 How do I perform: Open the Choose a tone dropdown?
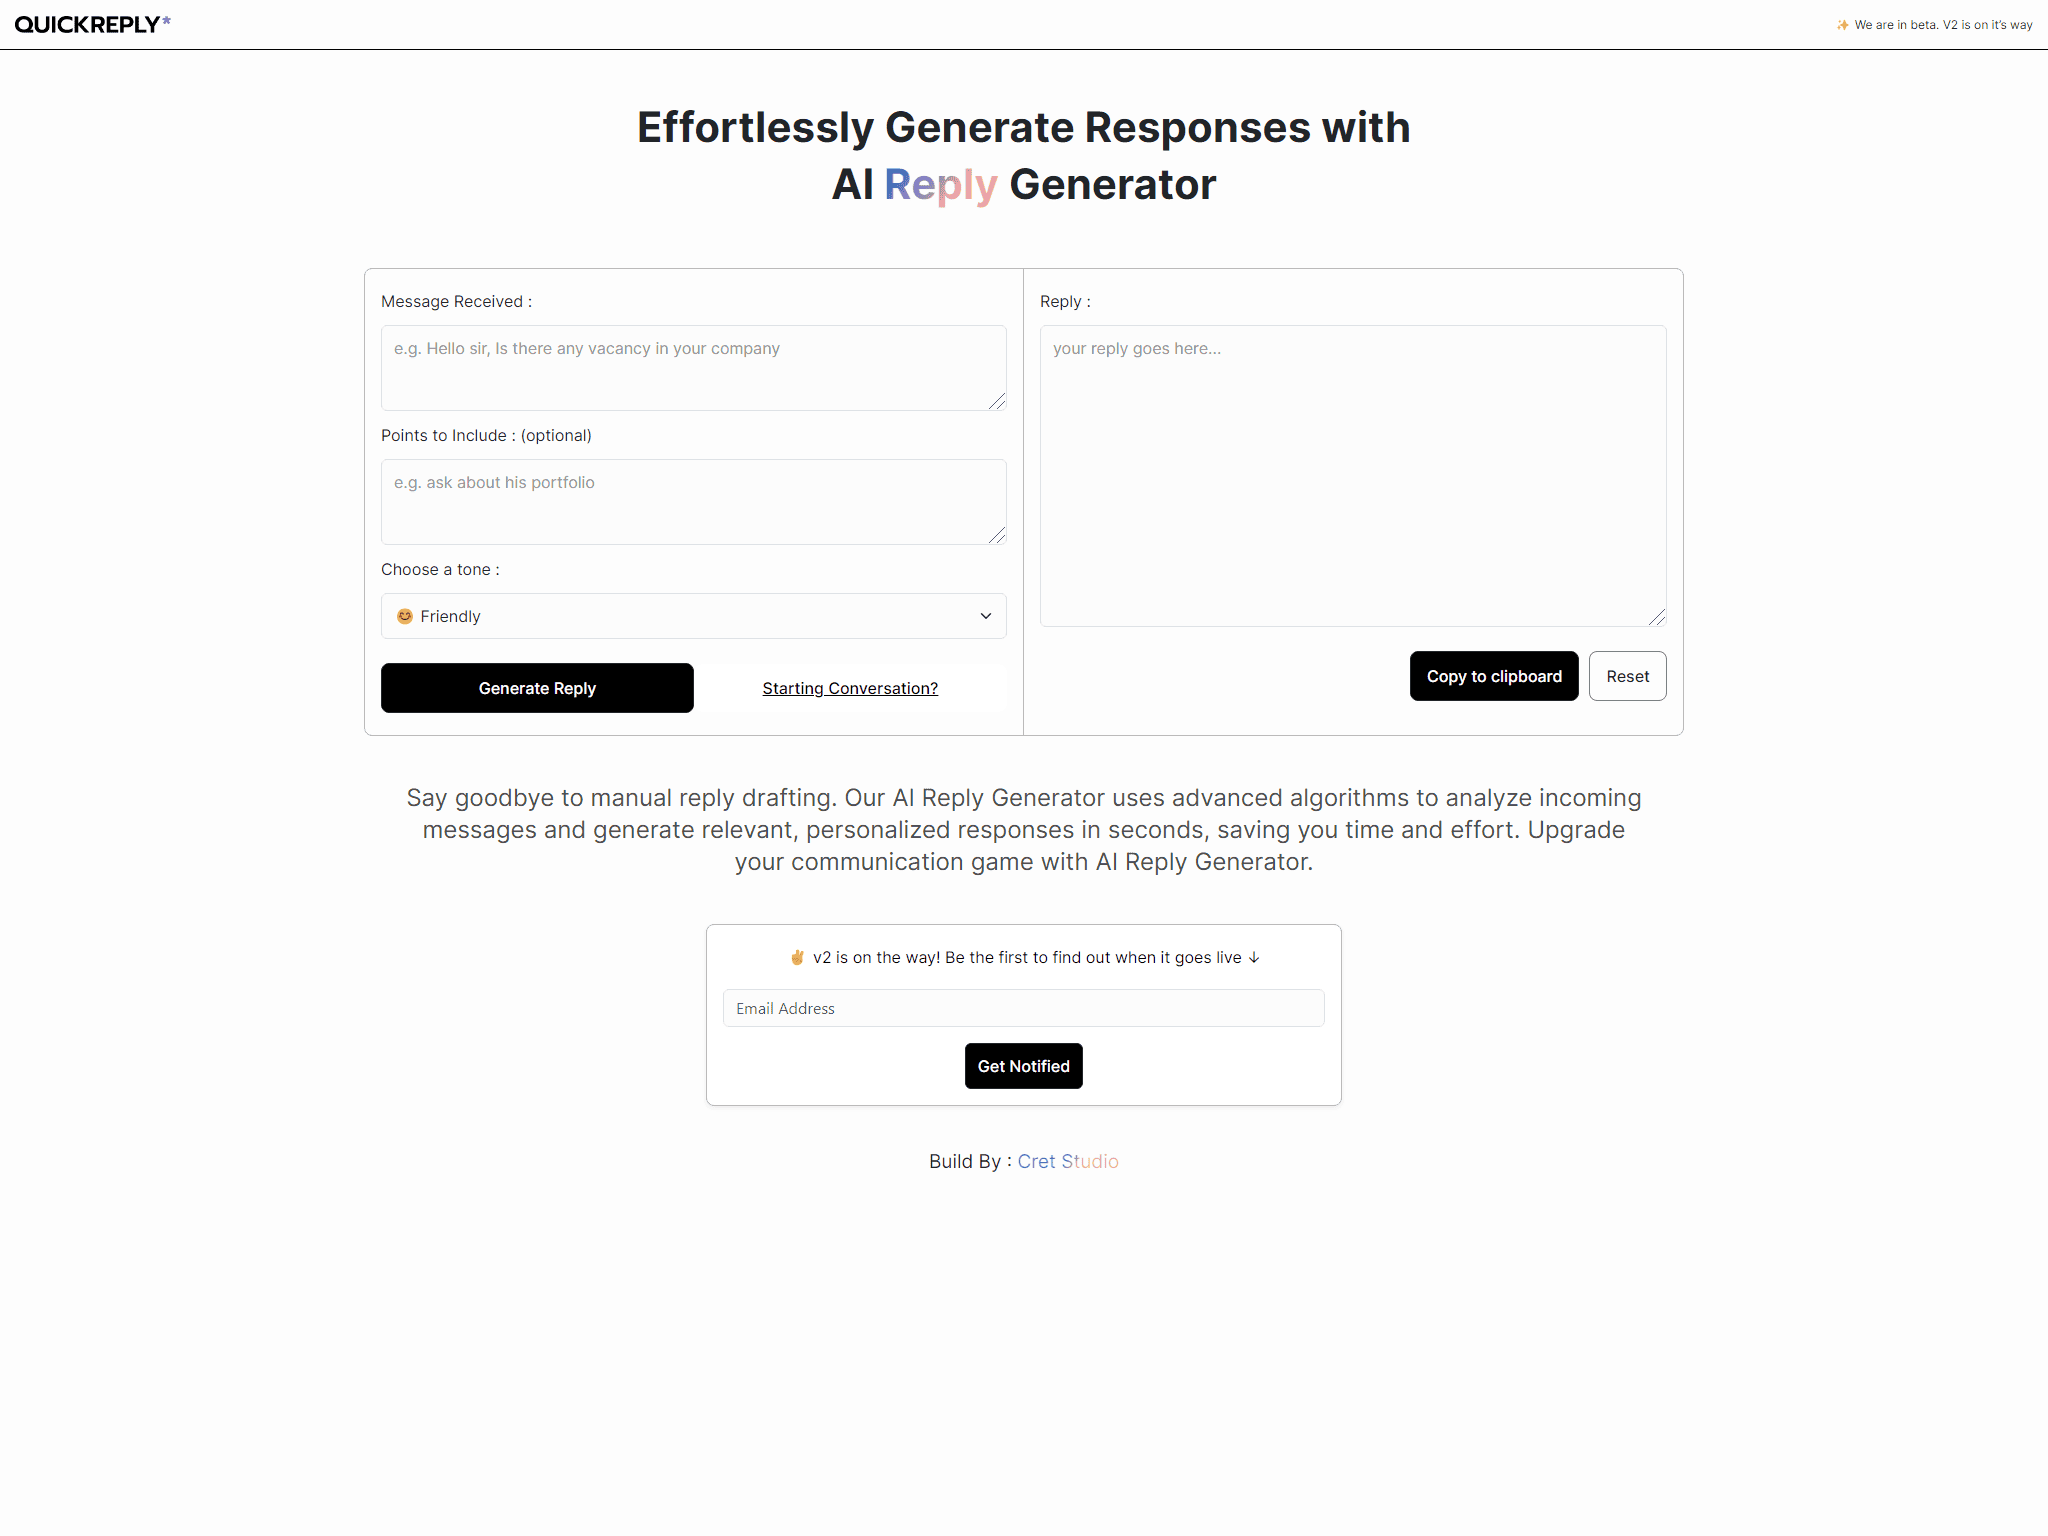[694, 616]
